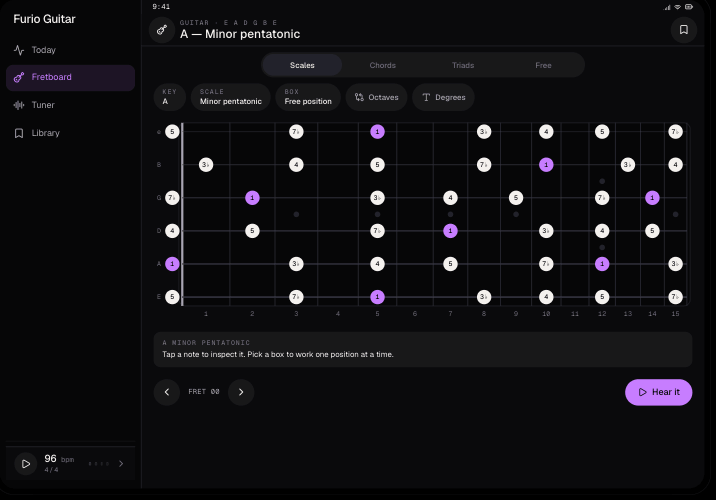Tap open low E string note 5

pyautogui.click(x=172, y=297)
